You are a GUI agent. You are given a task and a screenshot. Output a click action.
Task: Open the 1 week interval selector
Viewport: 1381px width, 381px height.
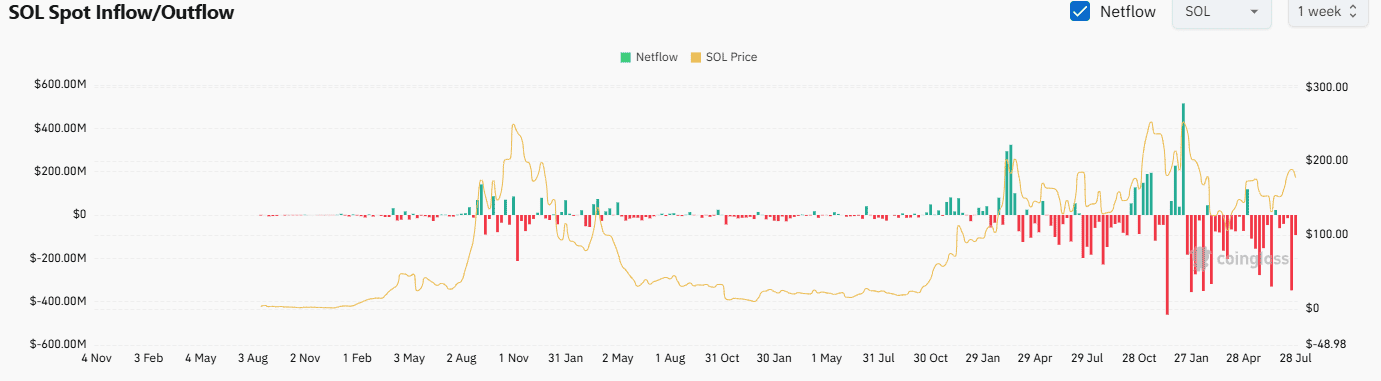click(x=1327, y=12)
